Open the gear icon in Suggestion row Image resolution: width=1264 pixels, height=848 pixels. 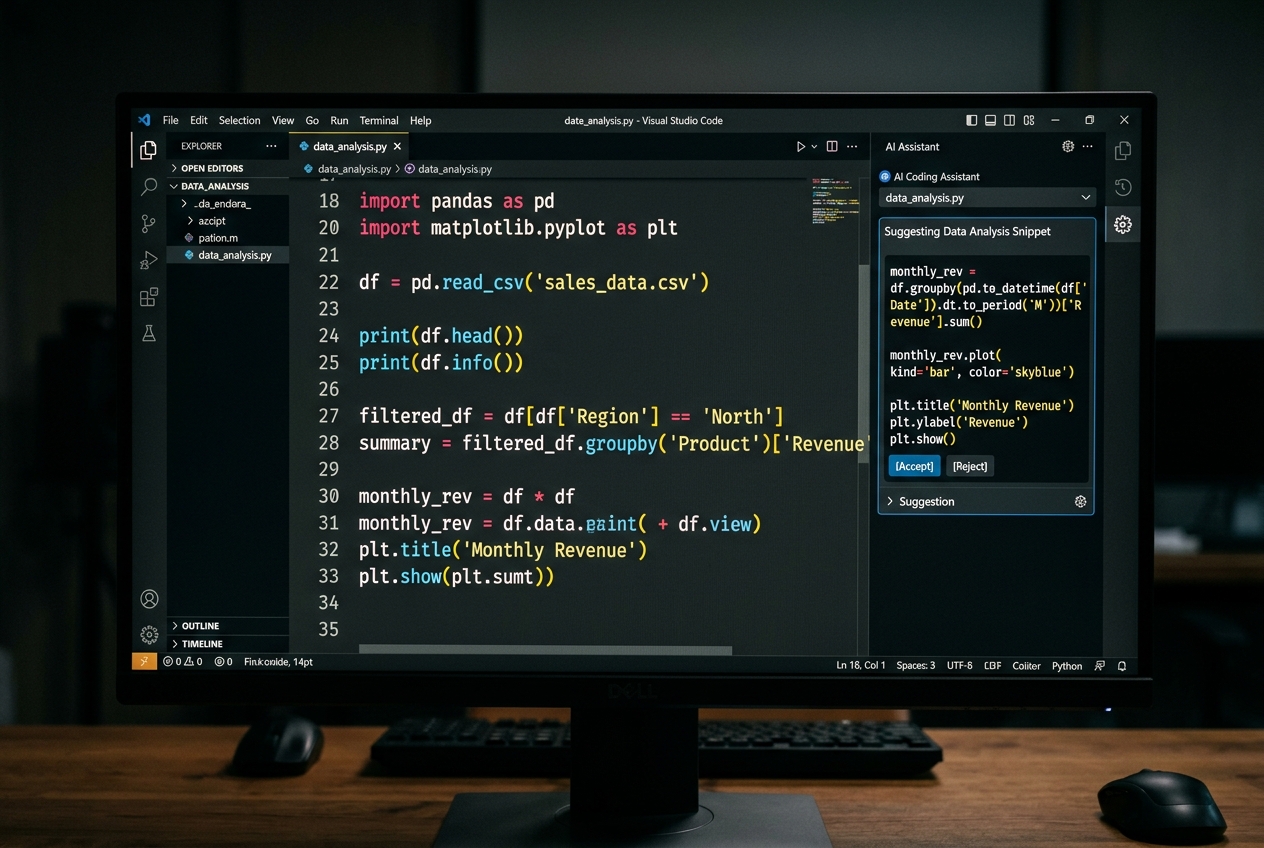(1080, 501)
